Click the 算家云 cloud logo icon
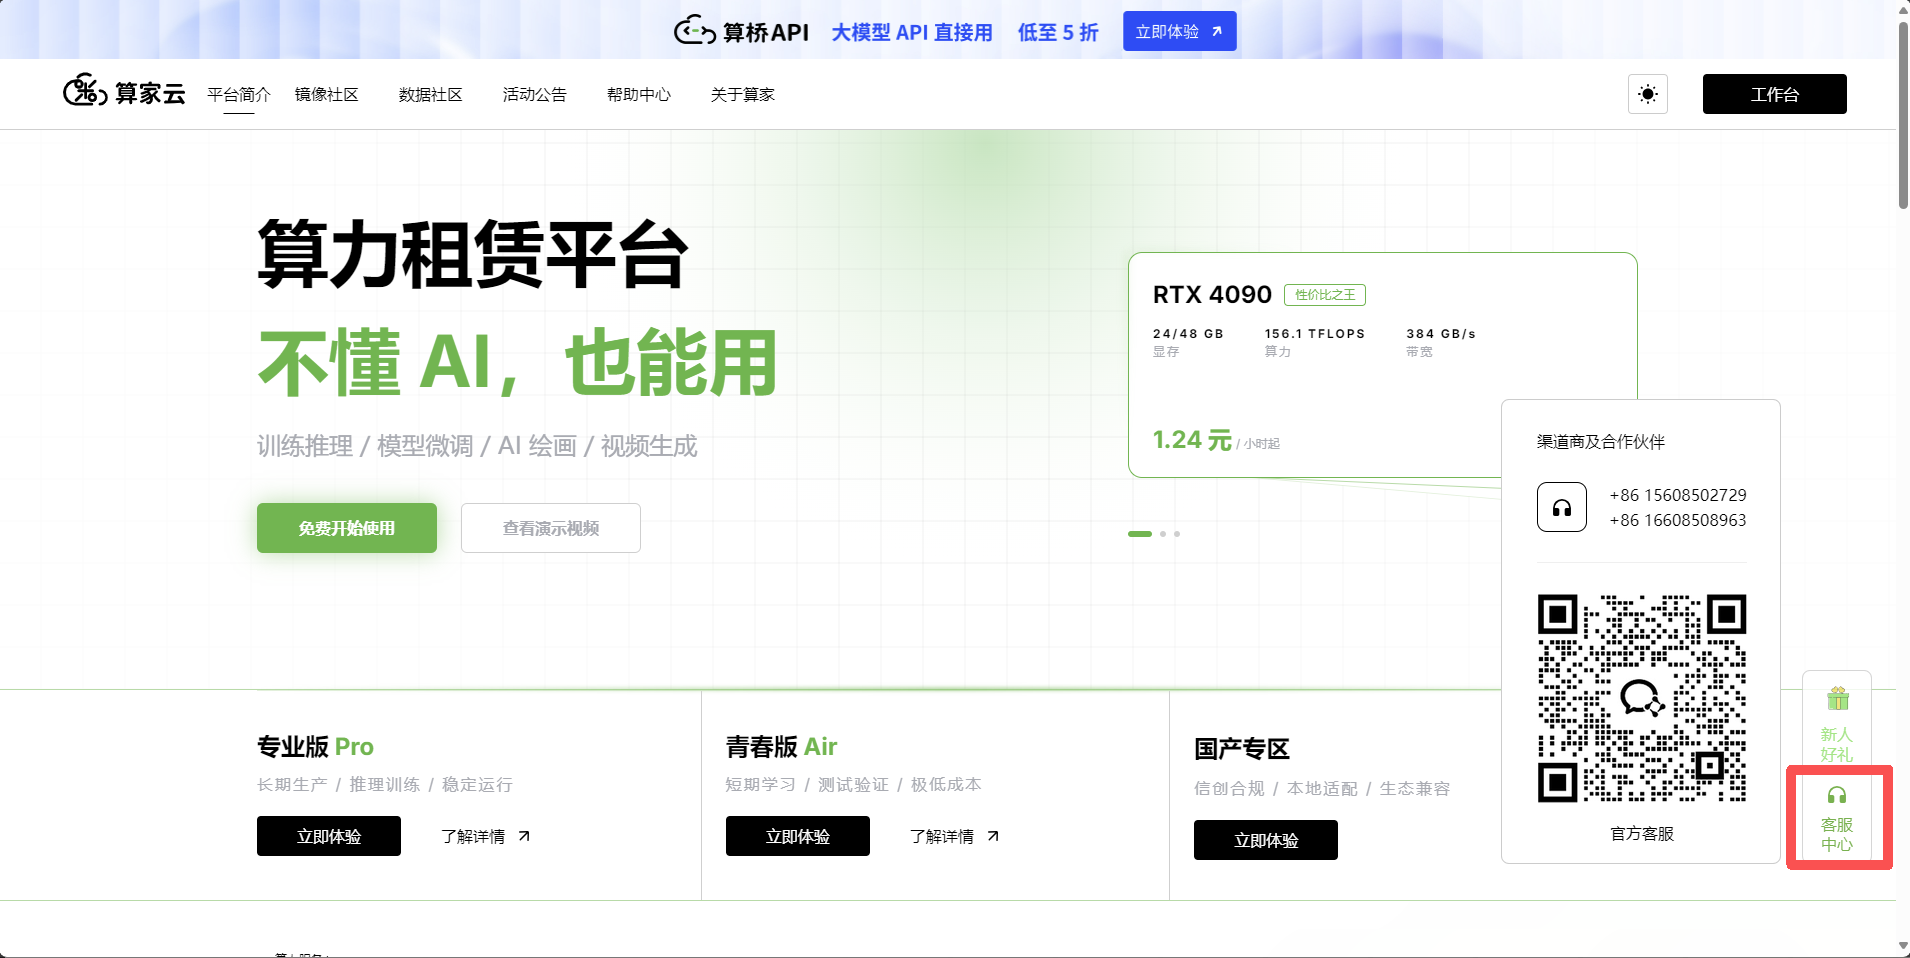Viewport: 1910px width, 958px height. (85, 91)
